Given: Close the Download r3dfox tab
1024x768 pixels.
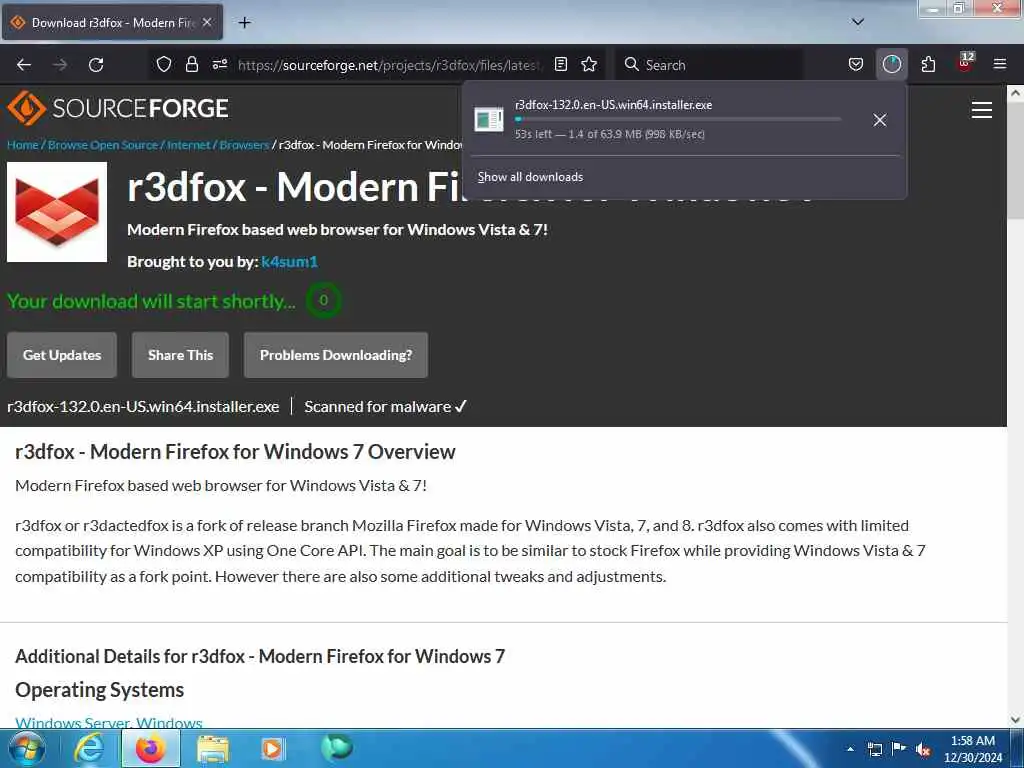Looking at the screenshot, I should [207, 22].
